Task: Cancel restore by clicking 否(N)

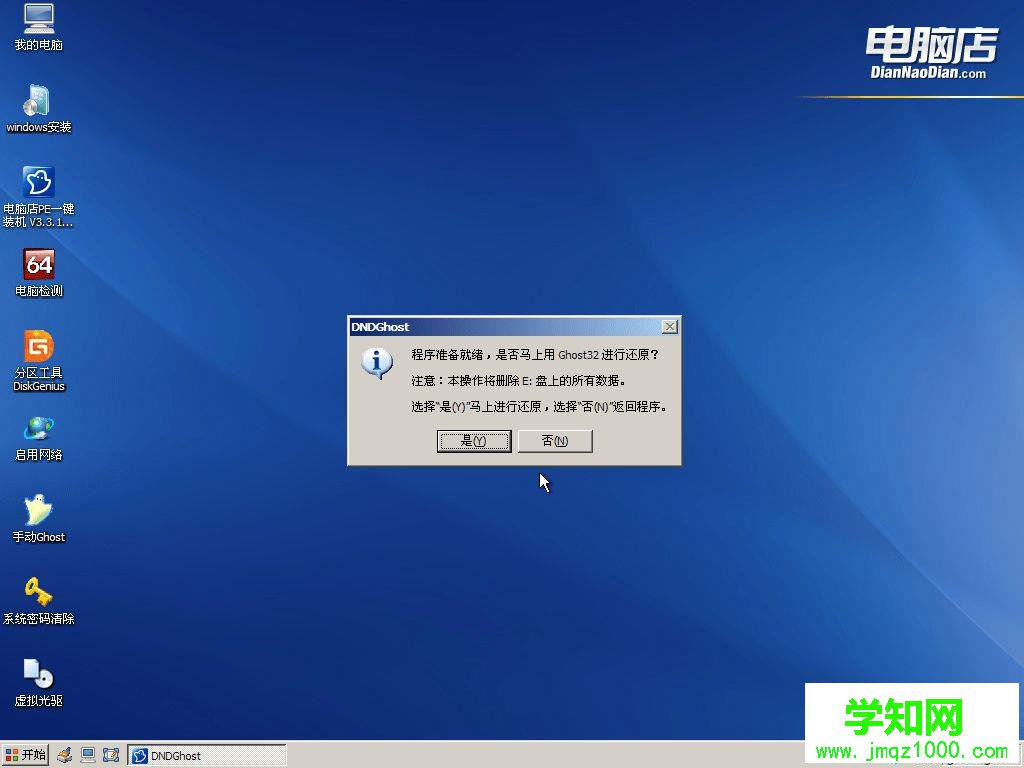Action: click(x=554, y=440)
